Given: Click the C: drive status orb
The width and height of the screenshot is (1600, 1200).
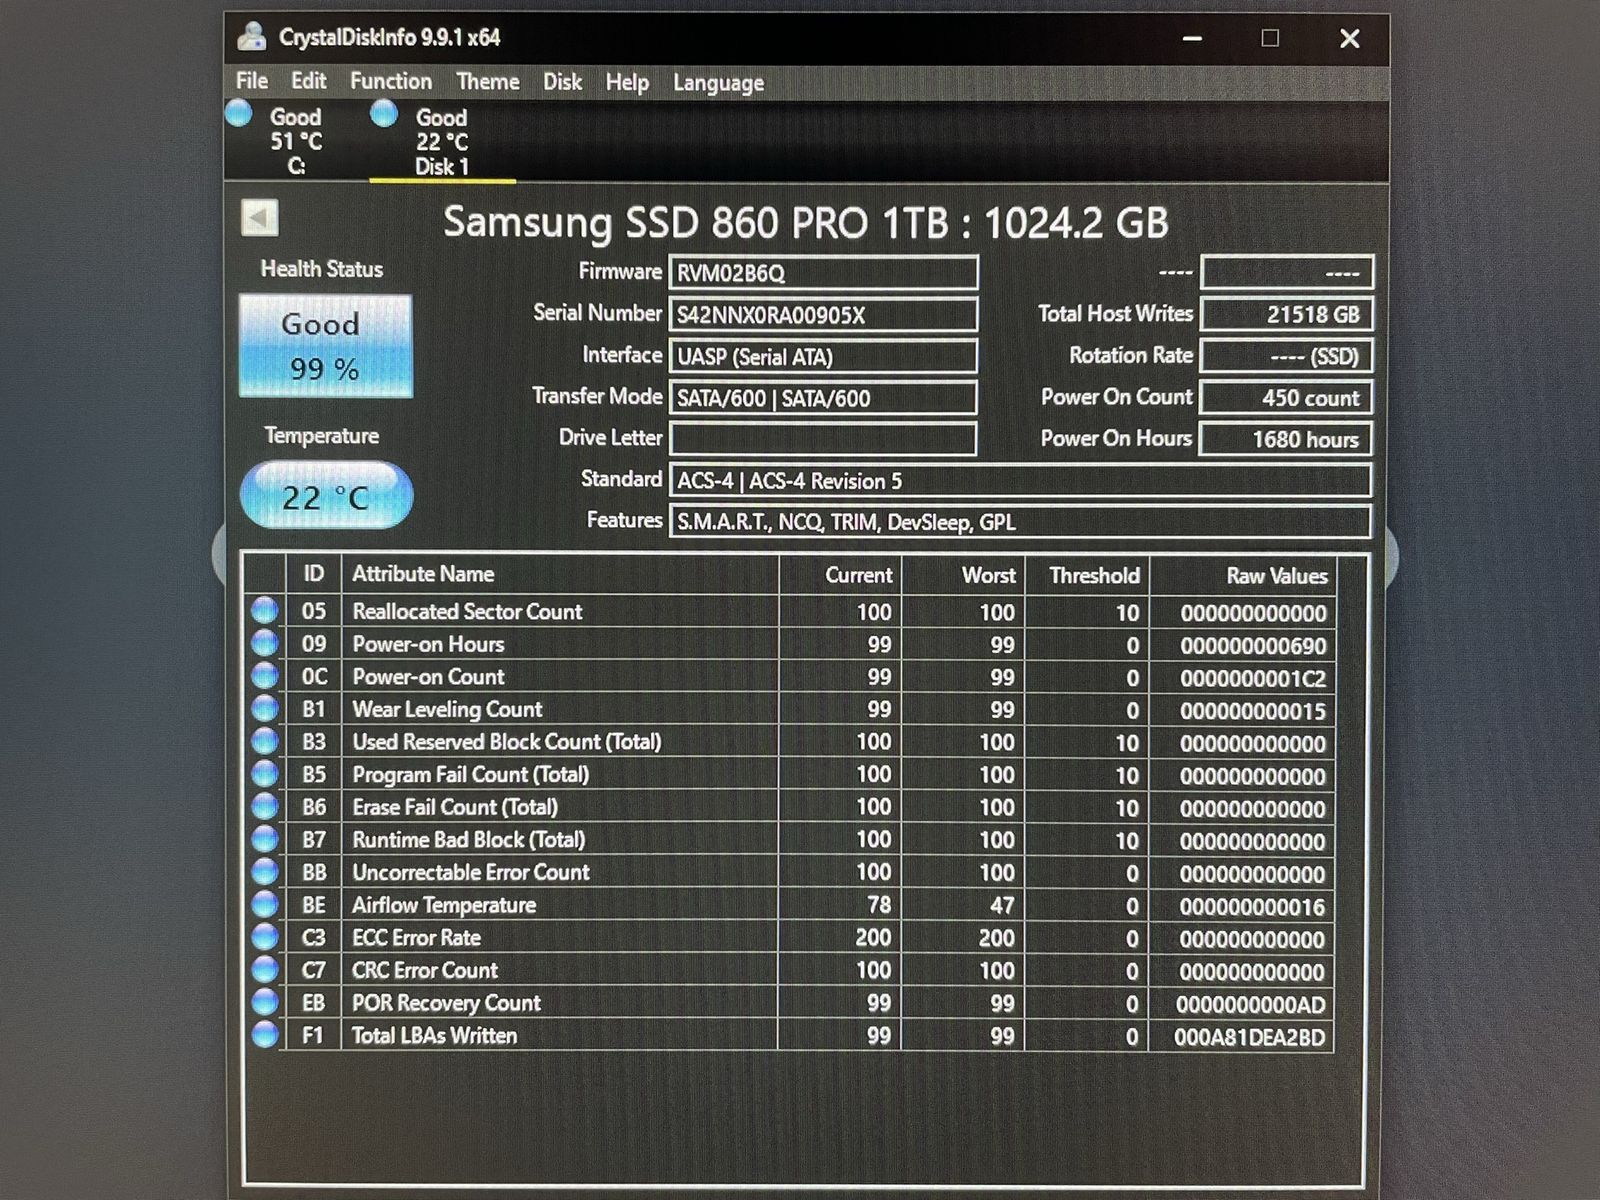Looking at the screenshot, I should [239, 113].
